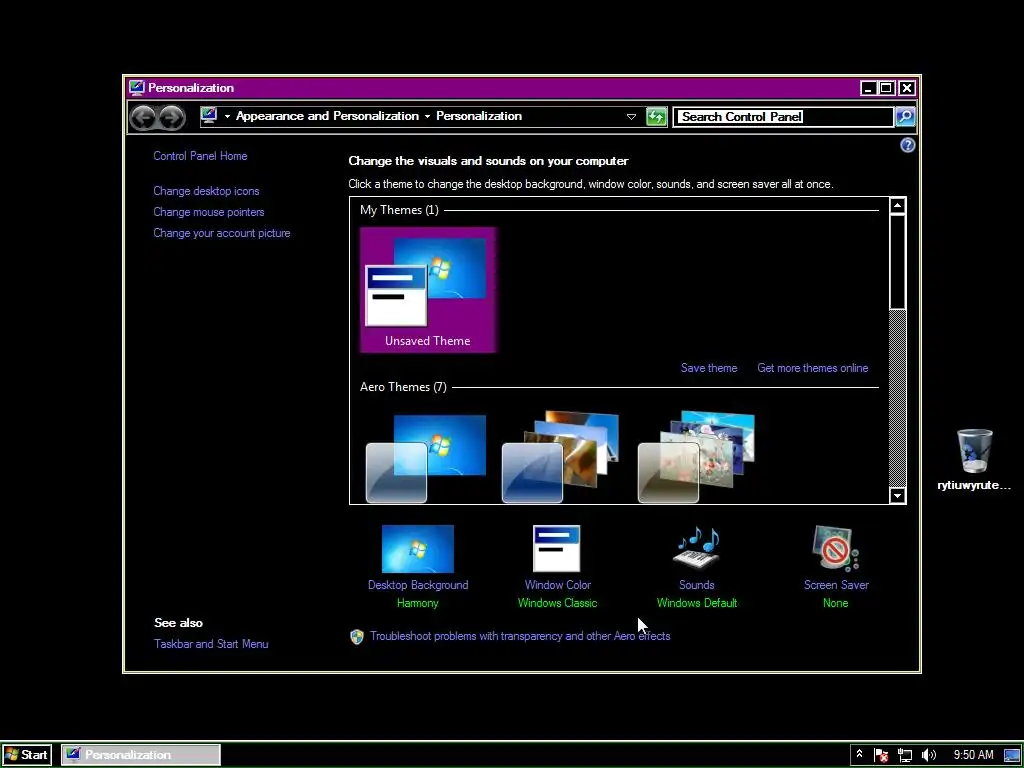Image resolution: width=1024 pixels, height=768 pixels.
Task: Go to Appearance and Personalization breadcrumb
Action: [x=327, y=116]
